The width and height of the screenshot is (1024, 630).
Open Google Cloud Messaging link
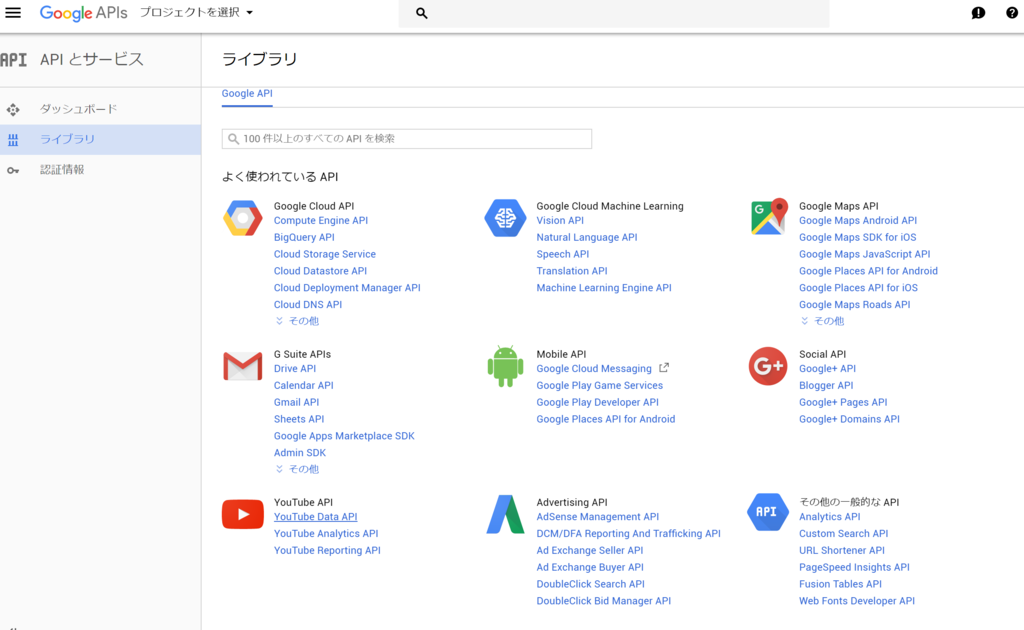tap(594, 369)
